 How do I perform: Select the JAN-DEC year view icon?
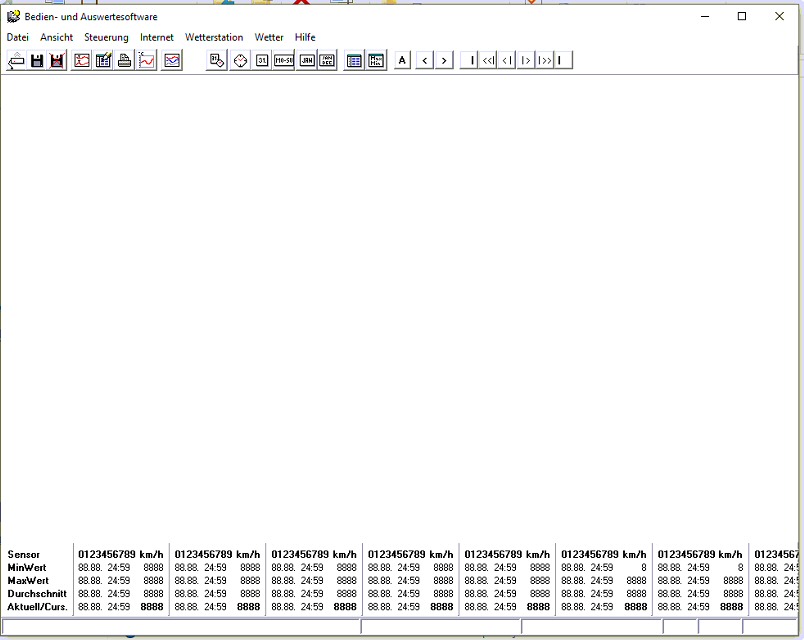point(327,61)
